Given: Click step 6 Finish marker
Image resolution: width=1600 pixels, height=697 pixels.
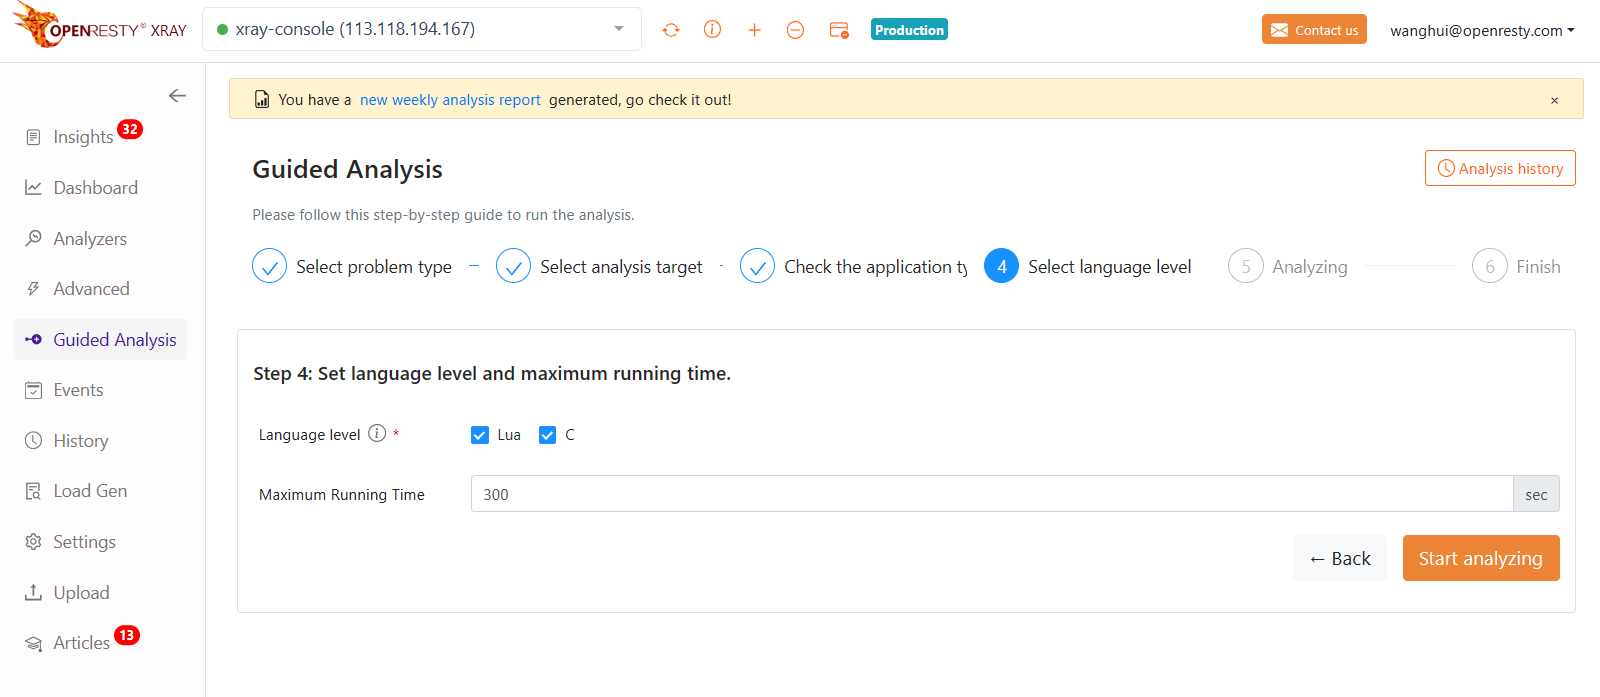Looking at the screenshot, I should point(1489,266).
